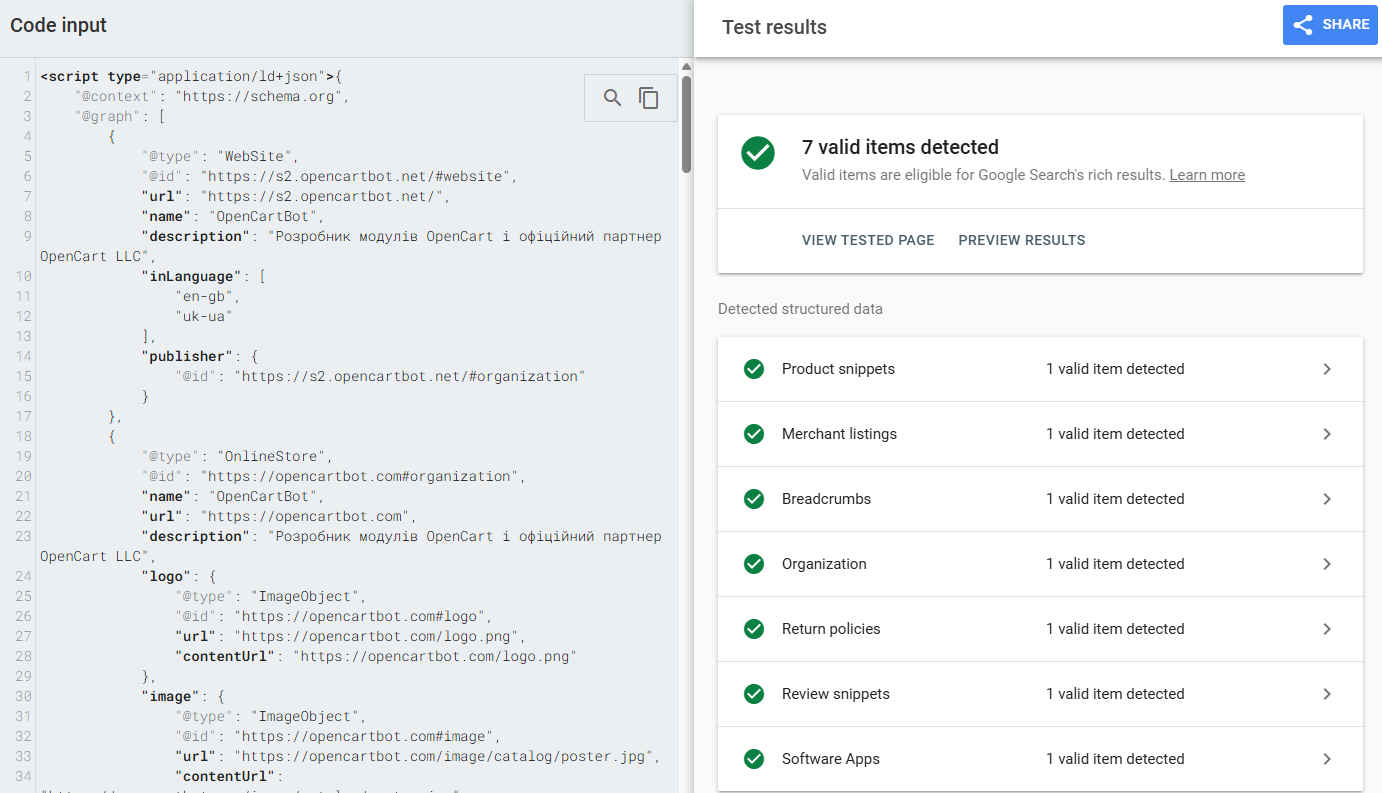Screen dimensions: 1382x793
Task: Click PREVIEW RESULTS
Action: [x=1021, y=240]
